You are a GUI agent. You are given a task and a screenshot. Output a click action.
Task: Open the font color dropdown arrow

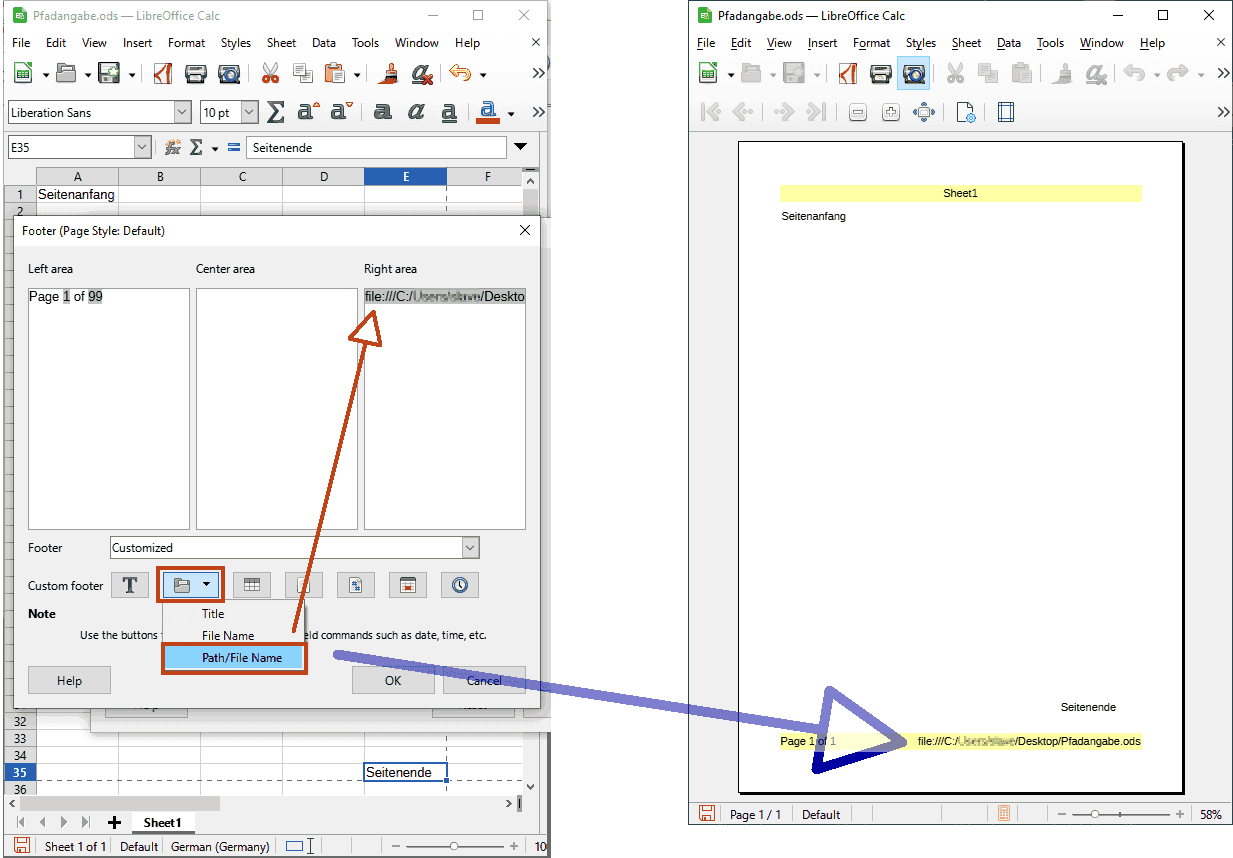(x=510, y=113)
